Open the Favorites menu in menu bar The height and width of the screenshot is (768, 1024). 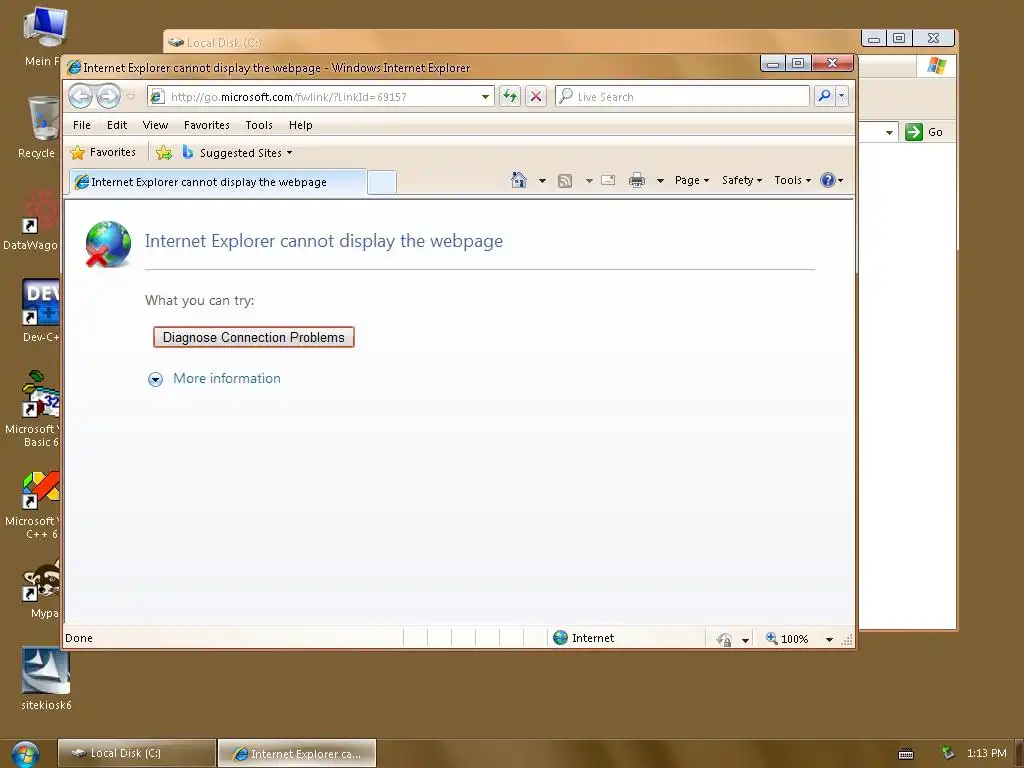[x=206, y=125]
